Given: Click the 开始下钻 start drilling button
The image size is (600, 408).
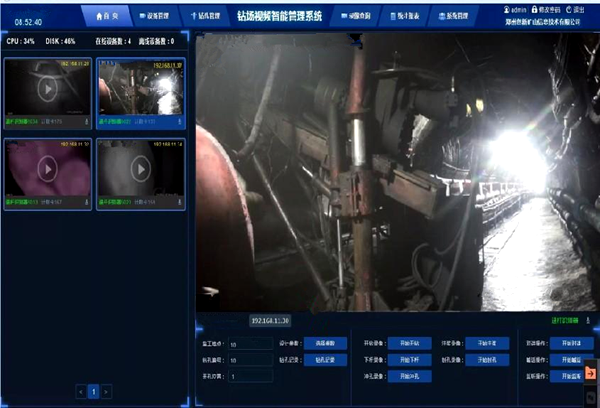Looking at the screenshot, I should click(403, 359).
